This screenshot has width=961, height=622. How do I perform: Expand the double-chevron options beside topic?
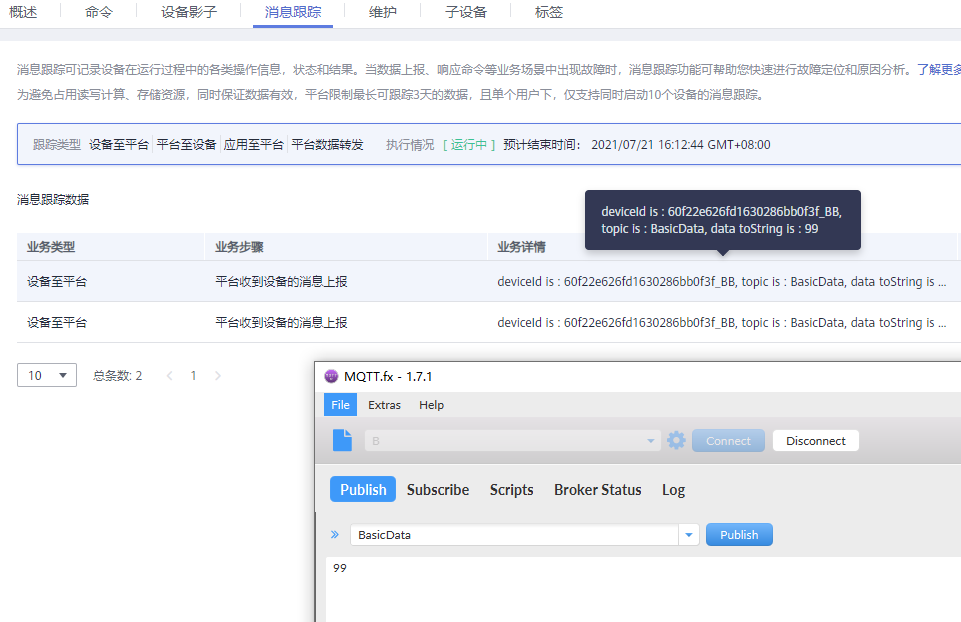coord(335,534)
